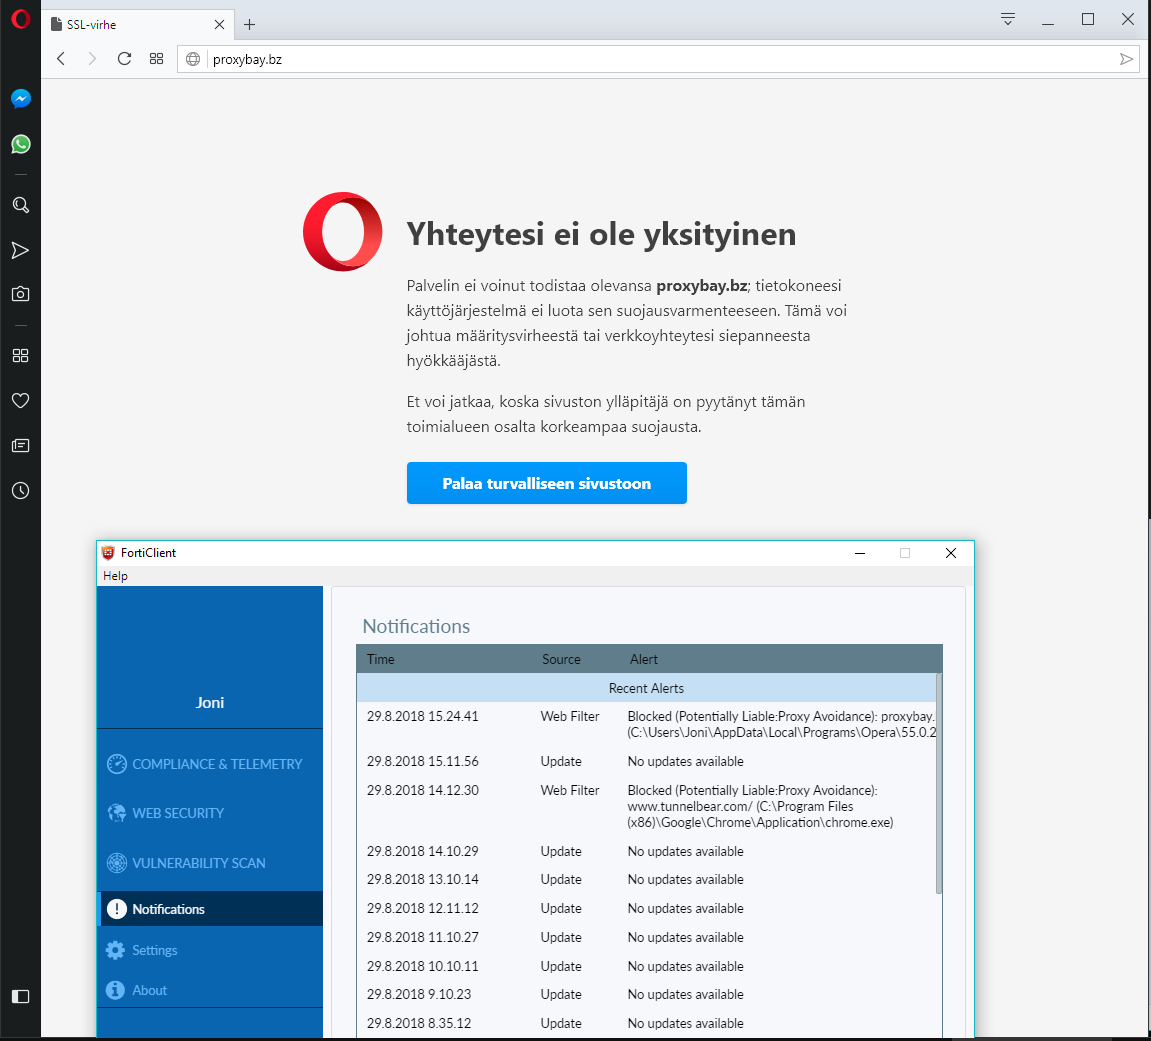Open My Flow send icon in sidebar

coord(21,250)
